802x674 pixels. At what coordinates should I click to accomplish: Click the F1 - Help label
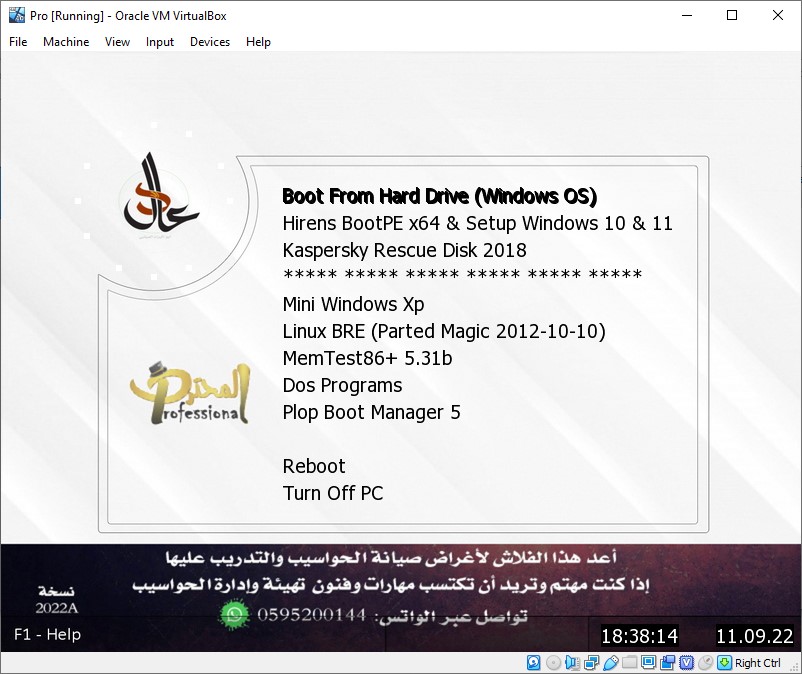coord(48,634)
